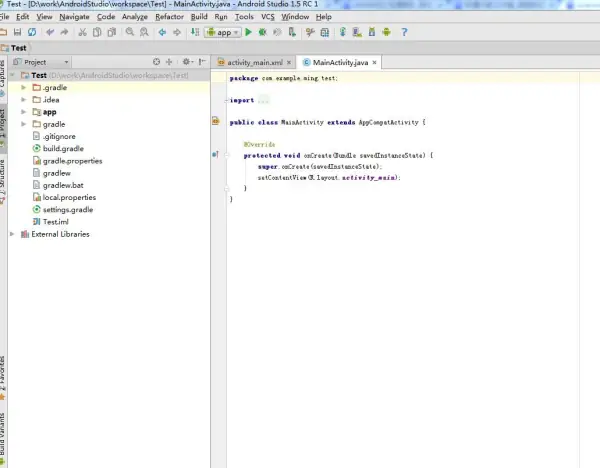Open the Project view selector dropdown
600x468 pixels.
41,62
